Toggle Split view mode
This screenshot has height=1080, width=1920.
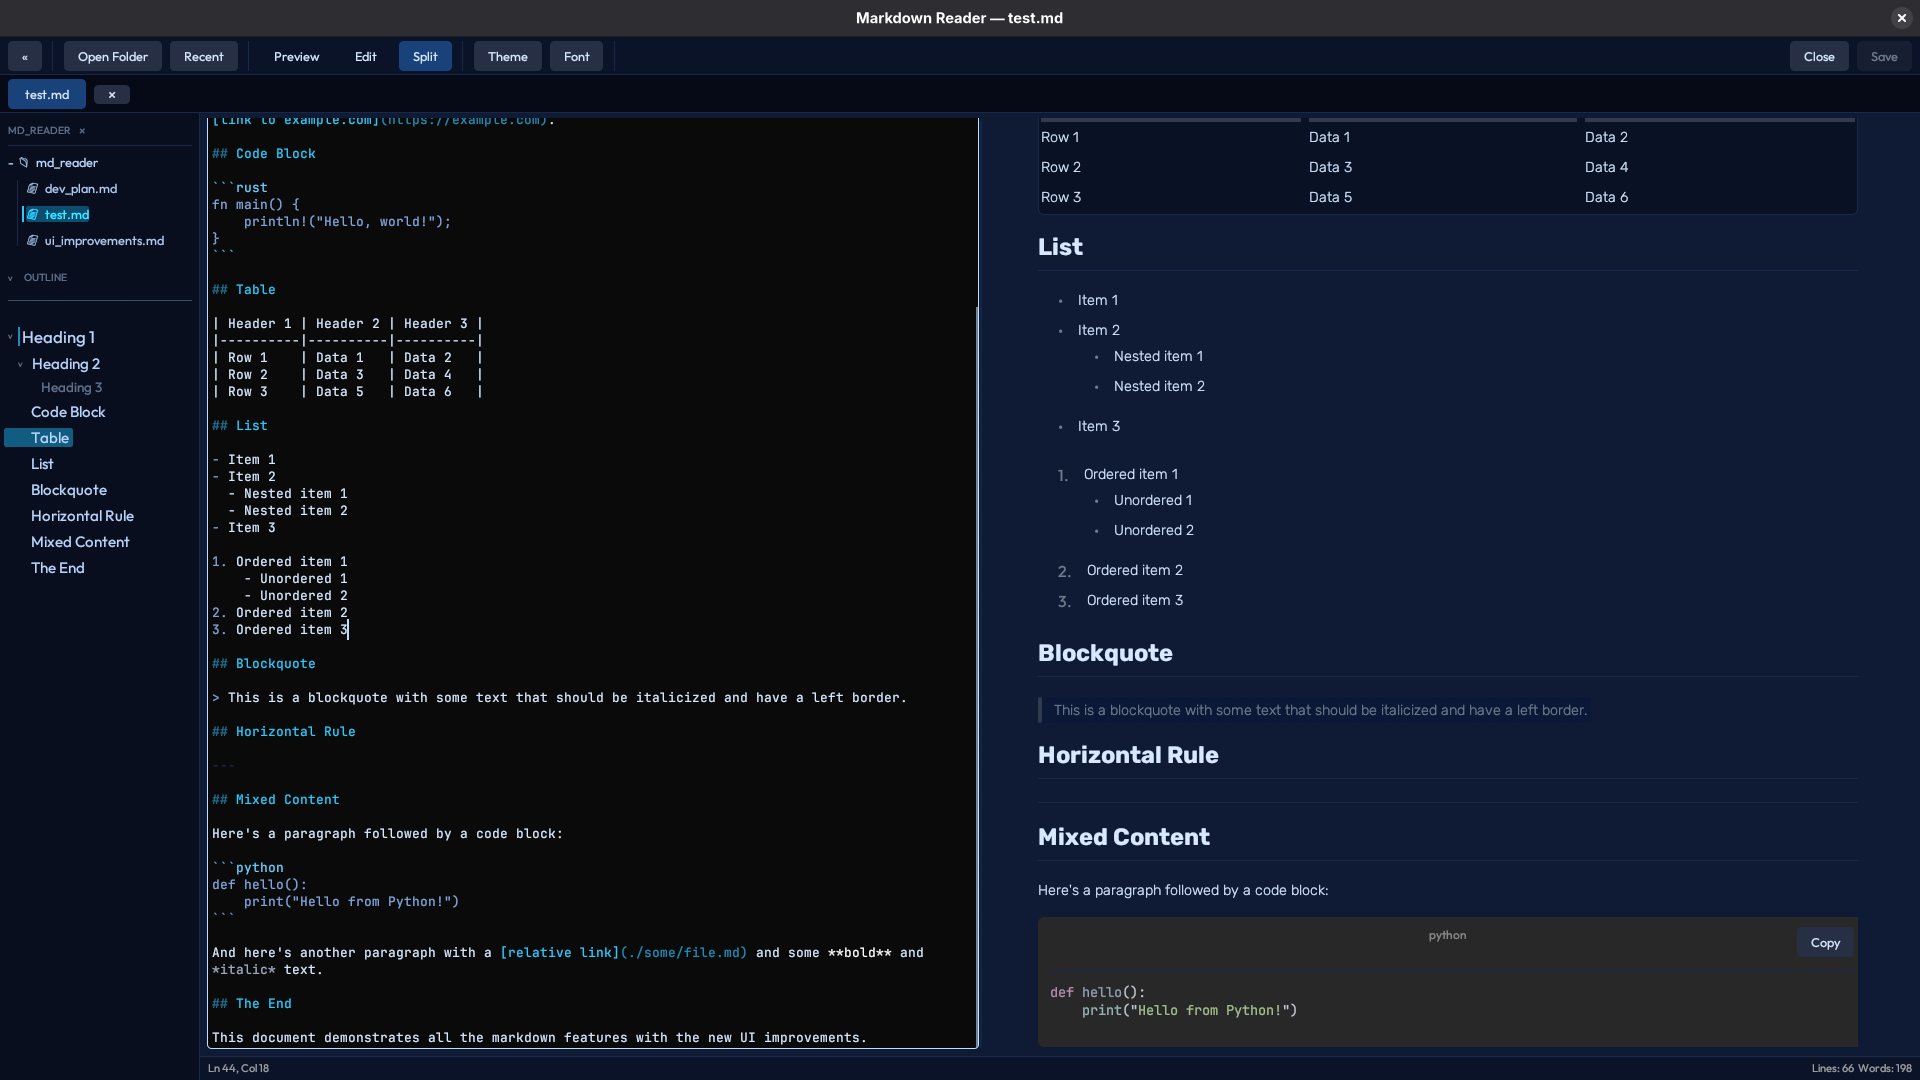[424, 56]
